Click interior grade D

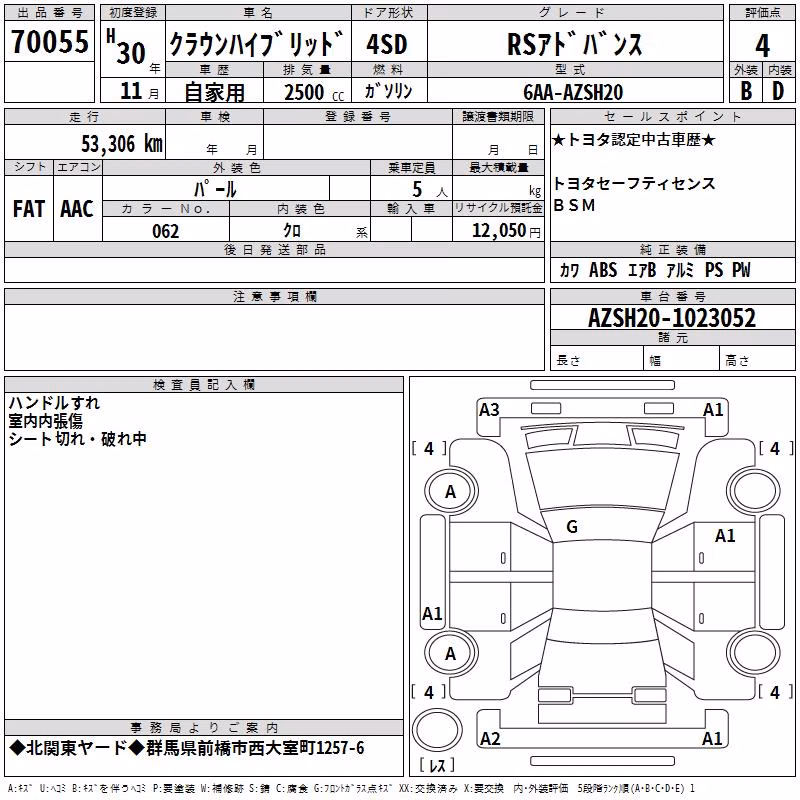click(778, 91)
